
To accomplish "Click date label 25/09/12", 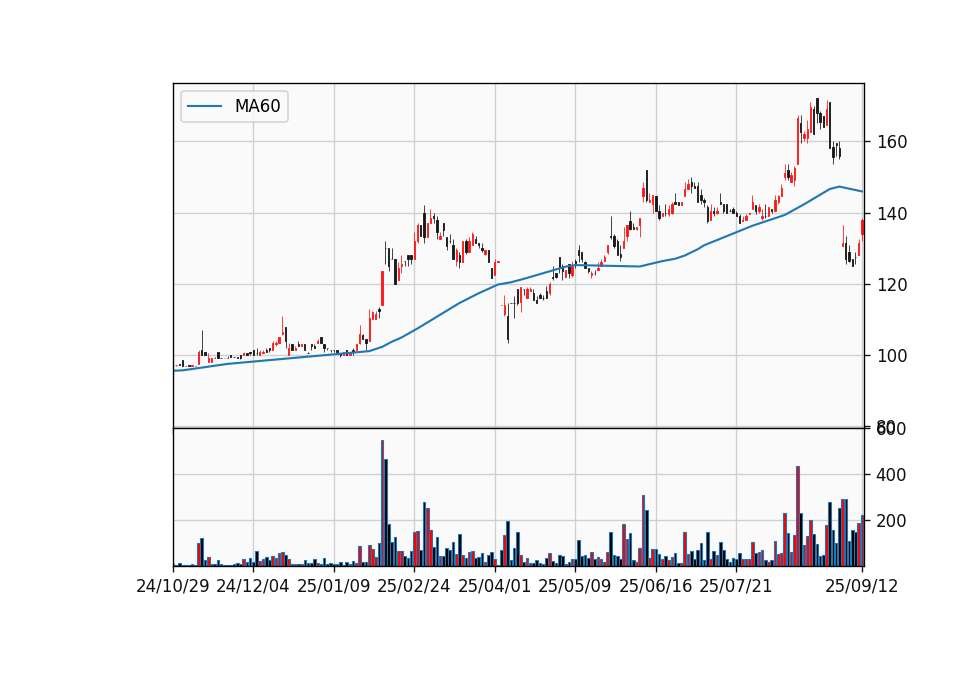I will [x=862, y=586].
